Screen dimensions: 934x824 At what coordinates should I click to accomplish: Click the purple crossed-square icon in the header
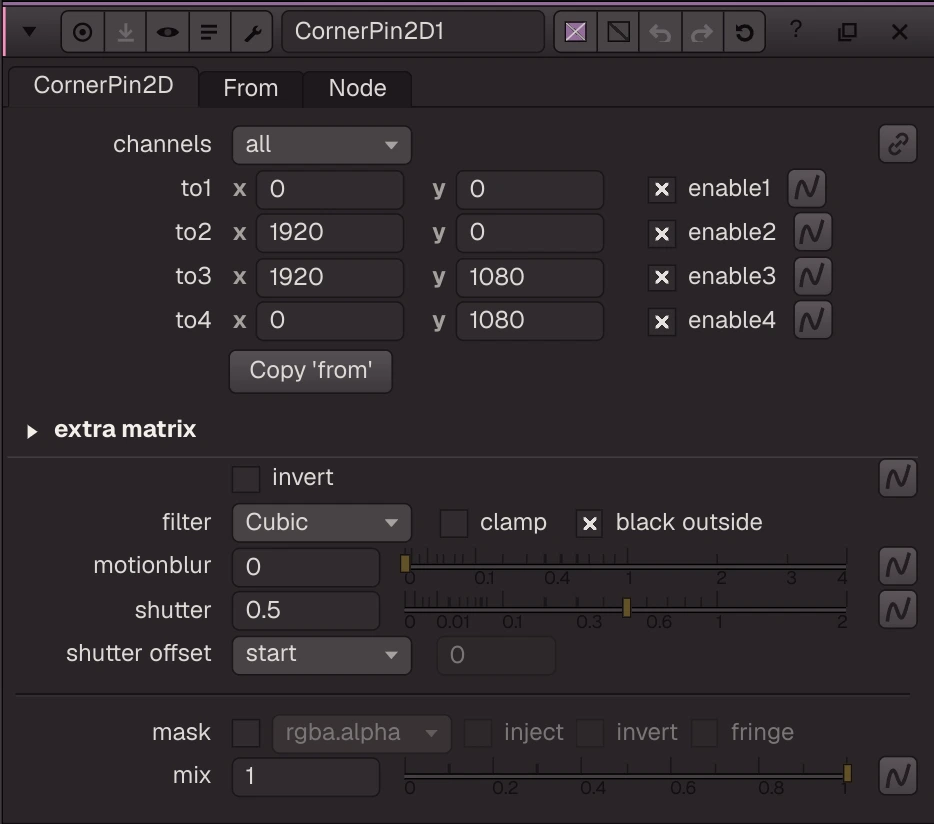(575, 32)
